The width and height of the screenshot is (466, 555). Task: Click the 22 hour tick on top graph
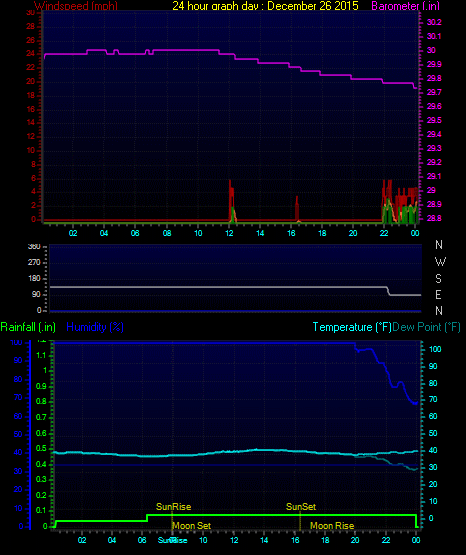(x=384, y=233)
